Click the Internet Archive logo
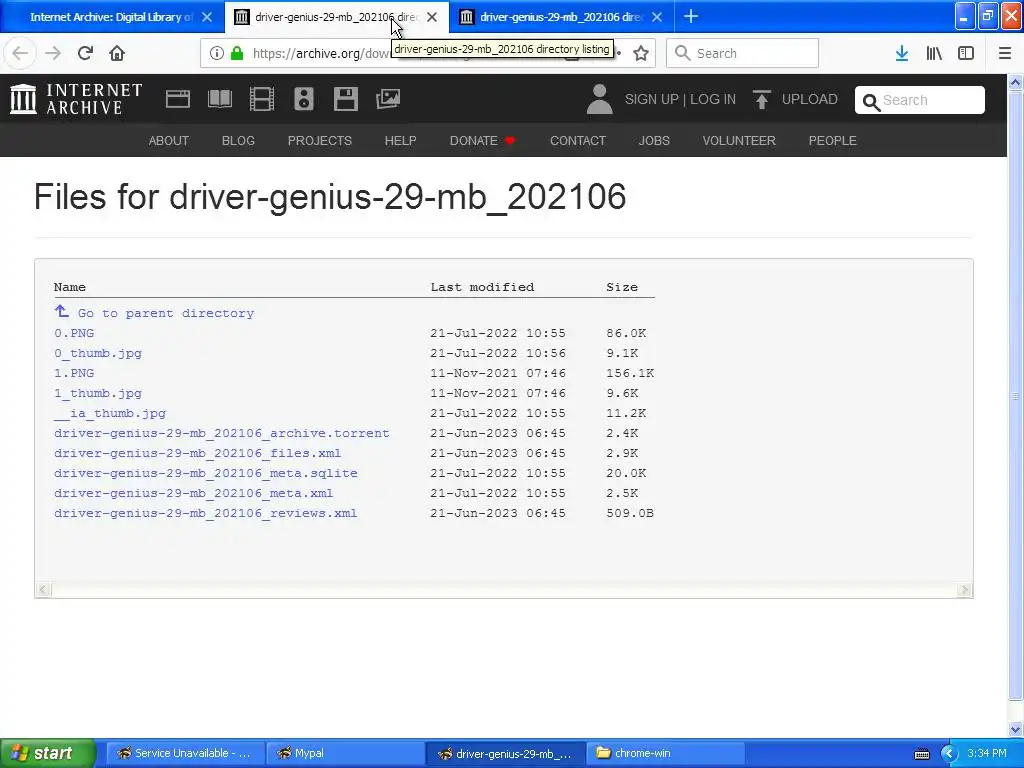The image size is (1024, 768). pos(76,99)
